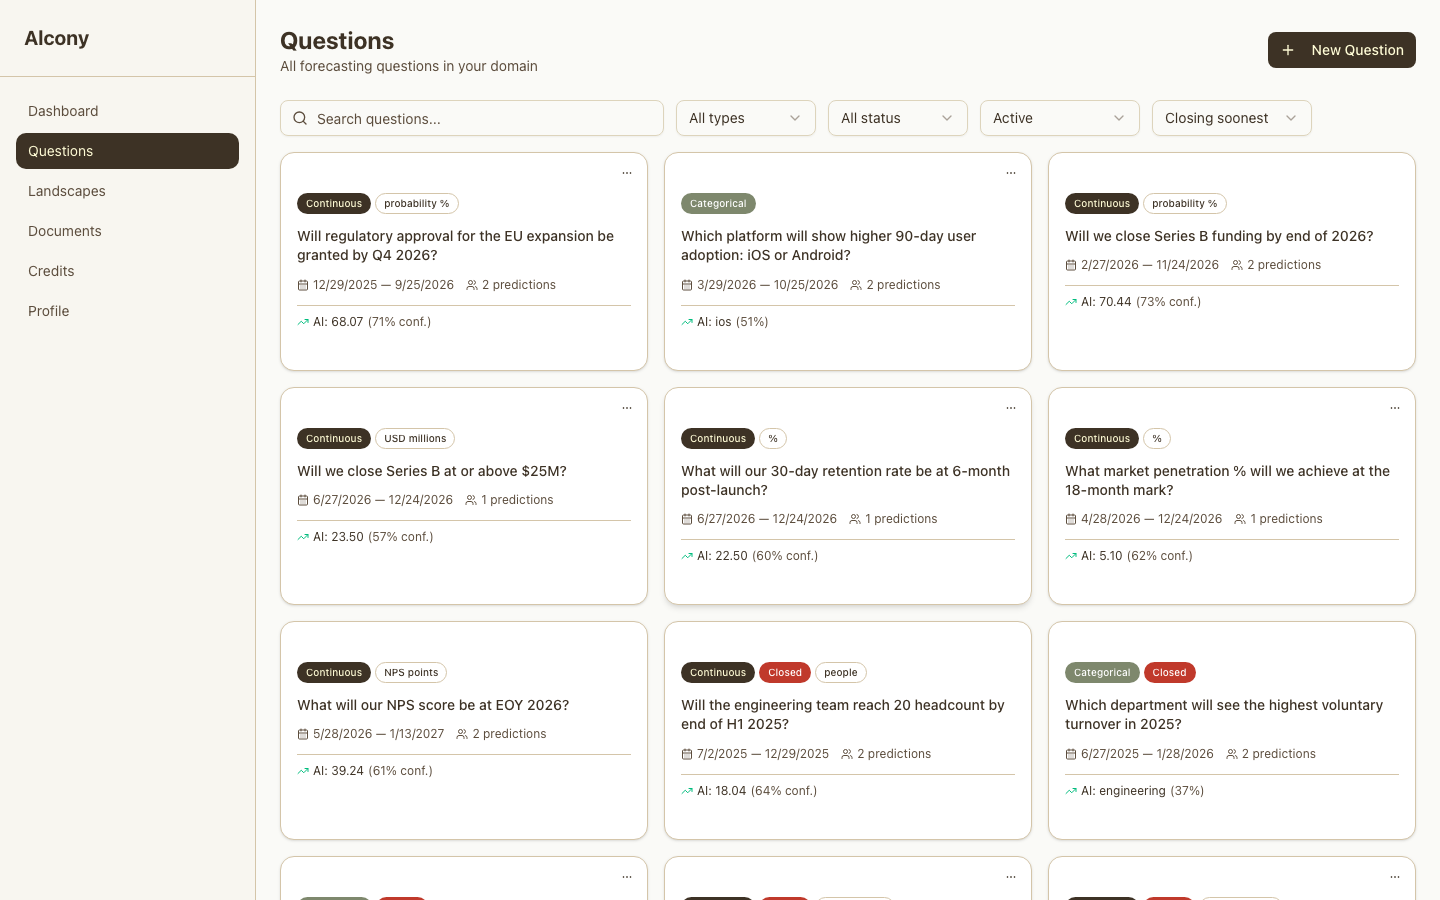Click the trend icon beside AI: 5.10
This screenshot has height=900, width=1440.
[1071, 556]
